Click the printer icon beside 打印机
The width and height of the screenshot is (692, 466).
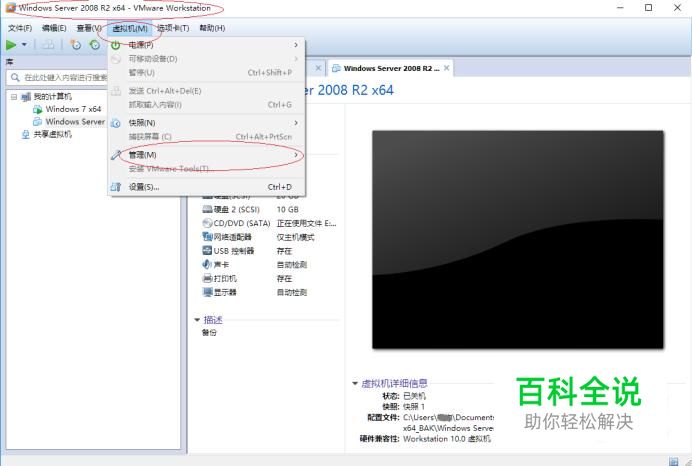pos(207,278)
